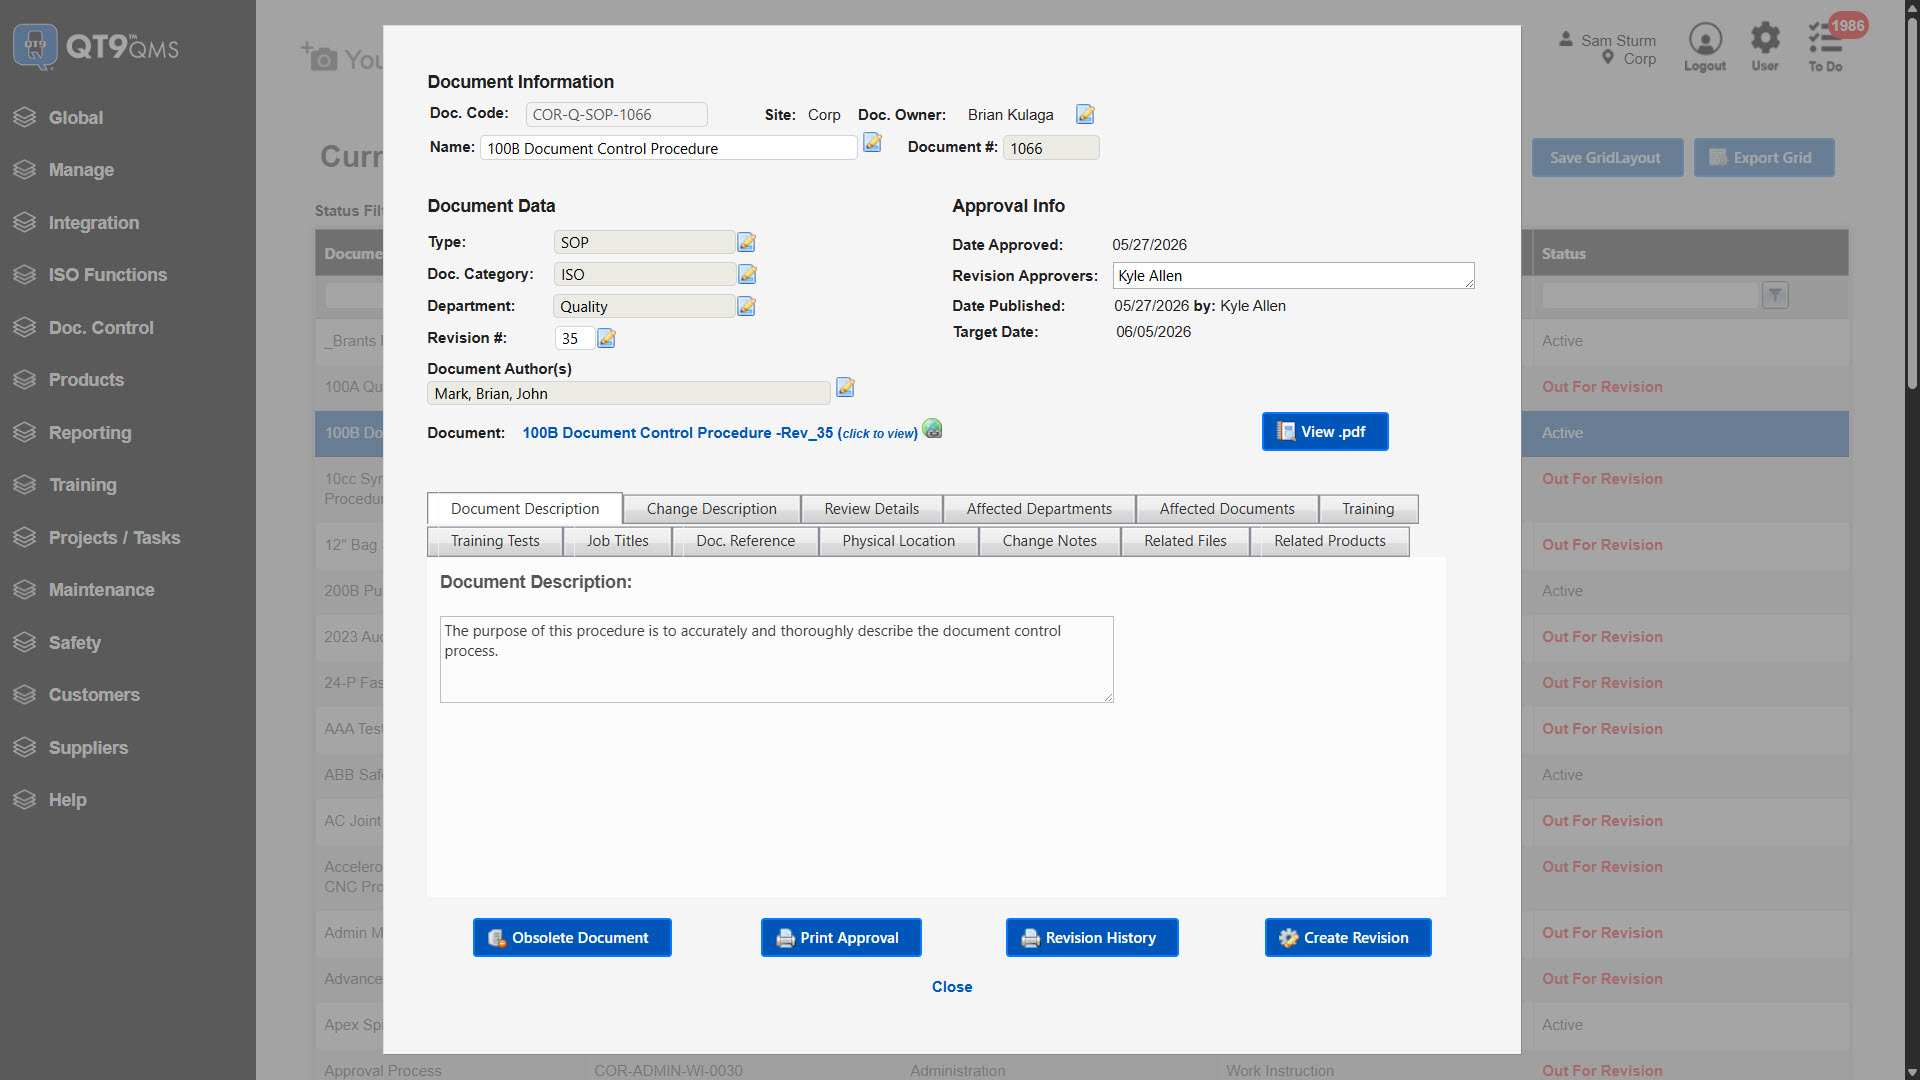
Task: Click the Status column filter icon
Action: [1775, 295]
